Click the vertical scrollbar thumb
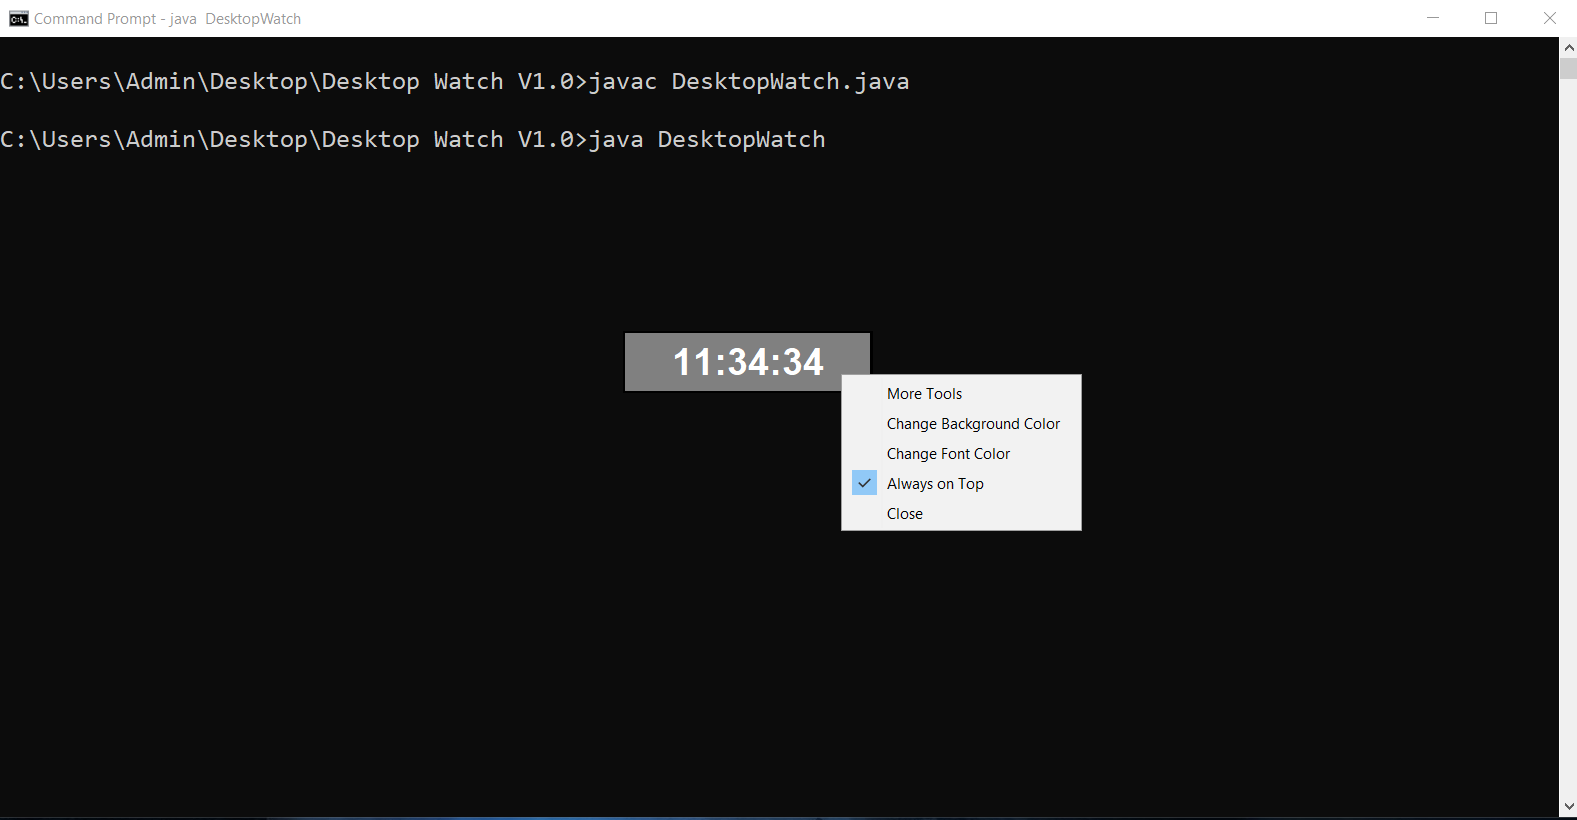The width and height of the screenshot is (1577, 820). pos(1568,68)
